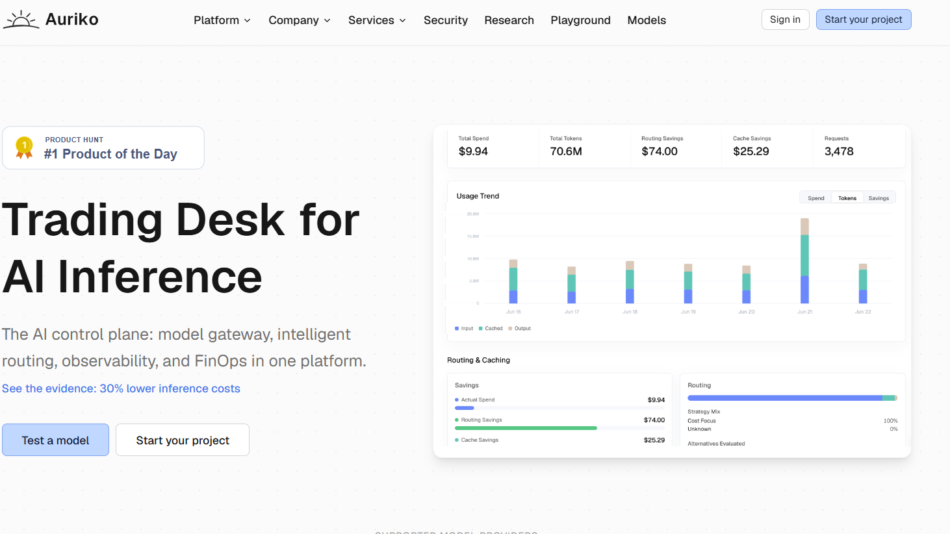The width and height of the screenshot is (950, 534).
Task: Open the #1 Product of the Day badge
Action: pos(104,147)
